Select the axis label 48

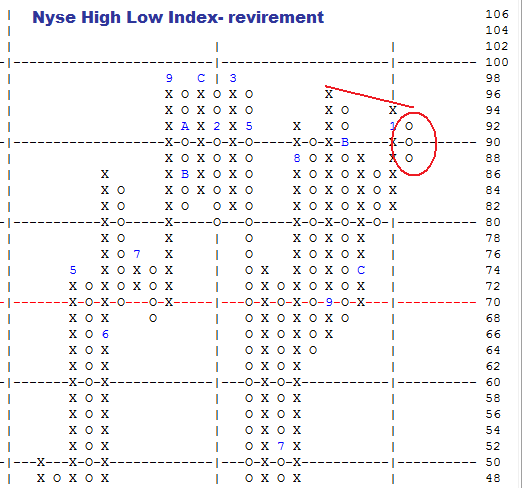(493, 479)
